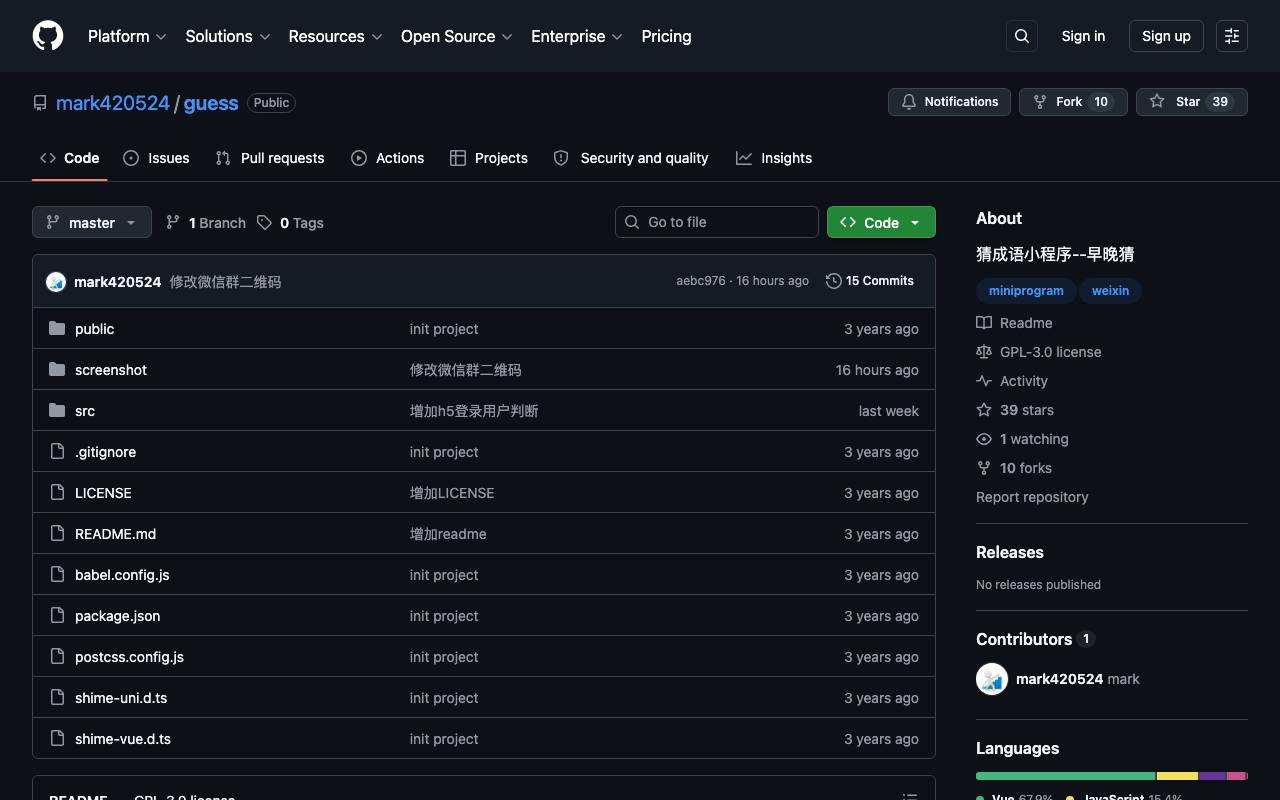Open commit hash aebc976
The height and width of the screenshot is (800, 1280).
click(x=701, y=281)
